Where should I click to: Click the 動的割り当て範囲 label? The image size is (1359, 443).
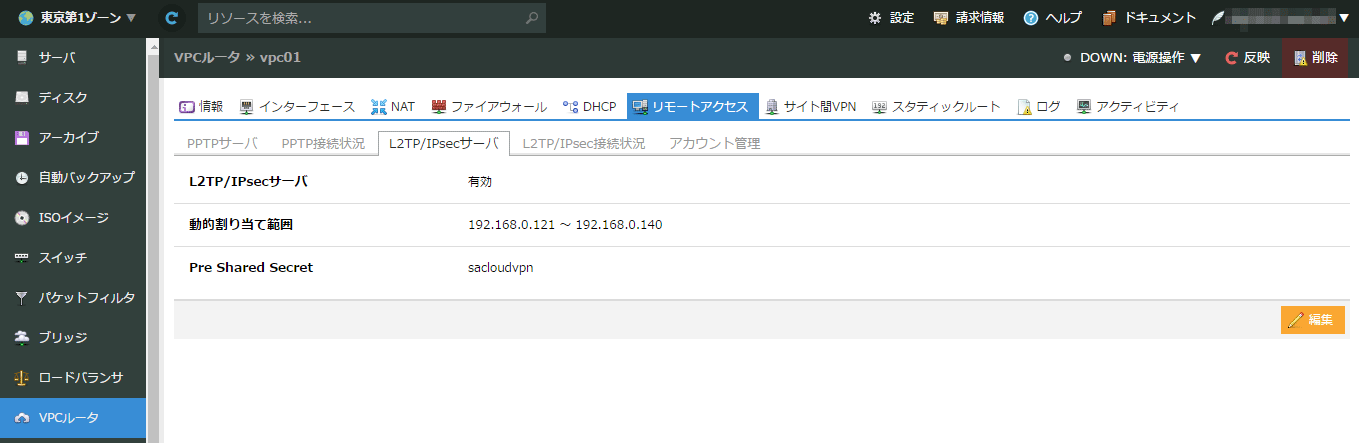pyautogui.click(x=240, y=224)
